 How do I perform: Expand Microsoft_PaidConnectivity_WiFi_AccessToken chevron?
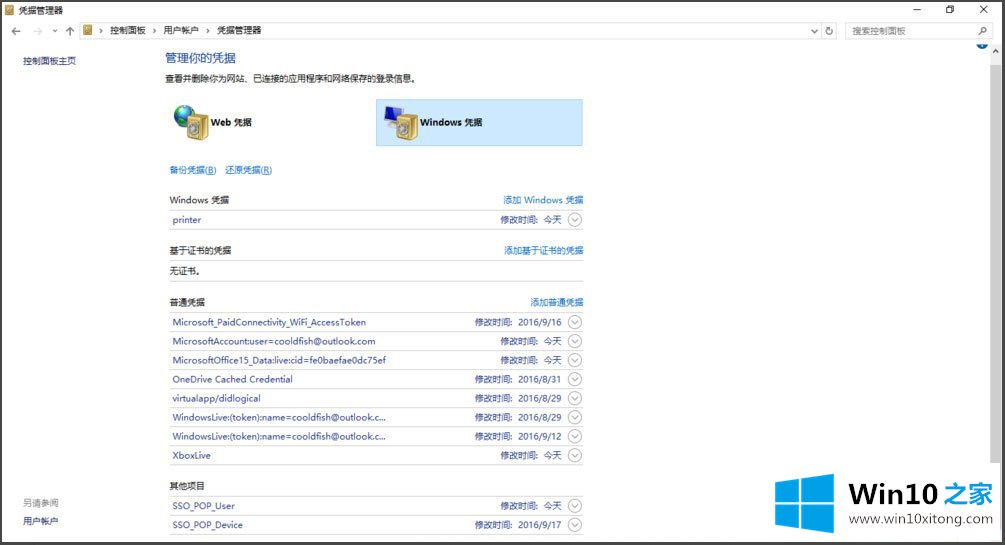tap(575, 322)
